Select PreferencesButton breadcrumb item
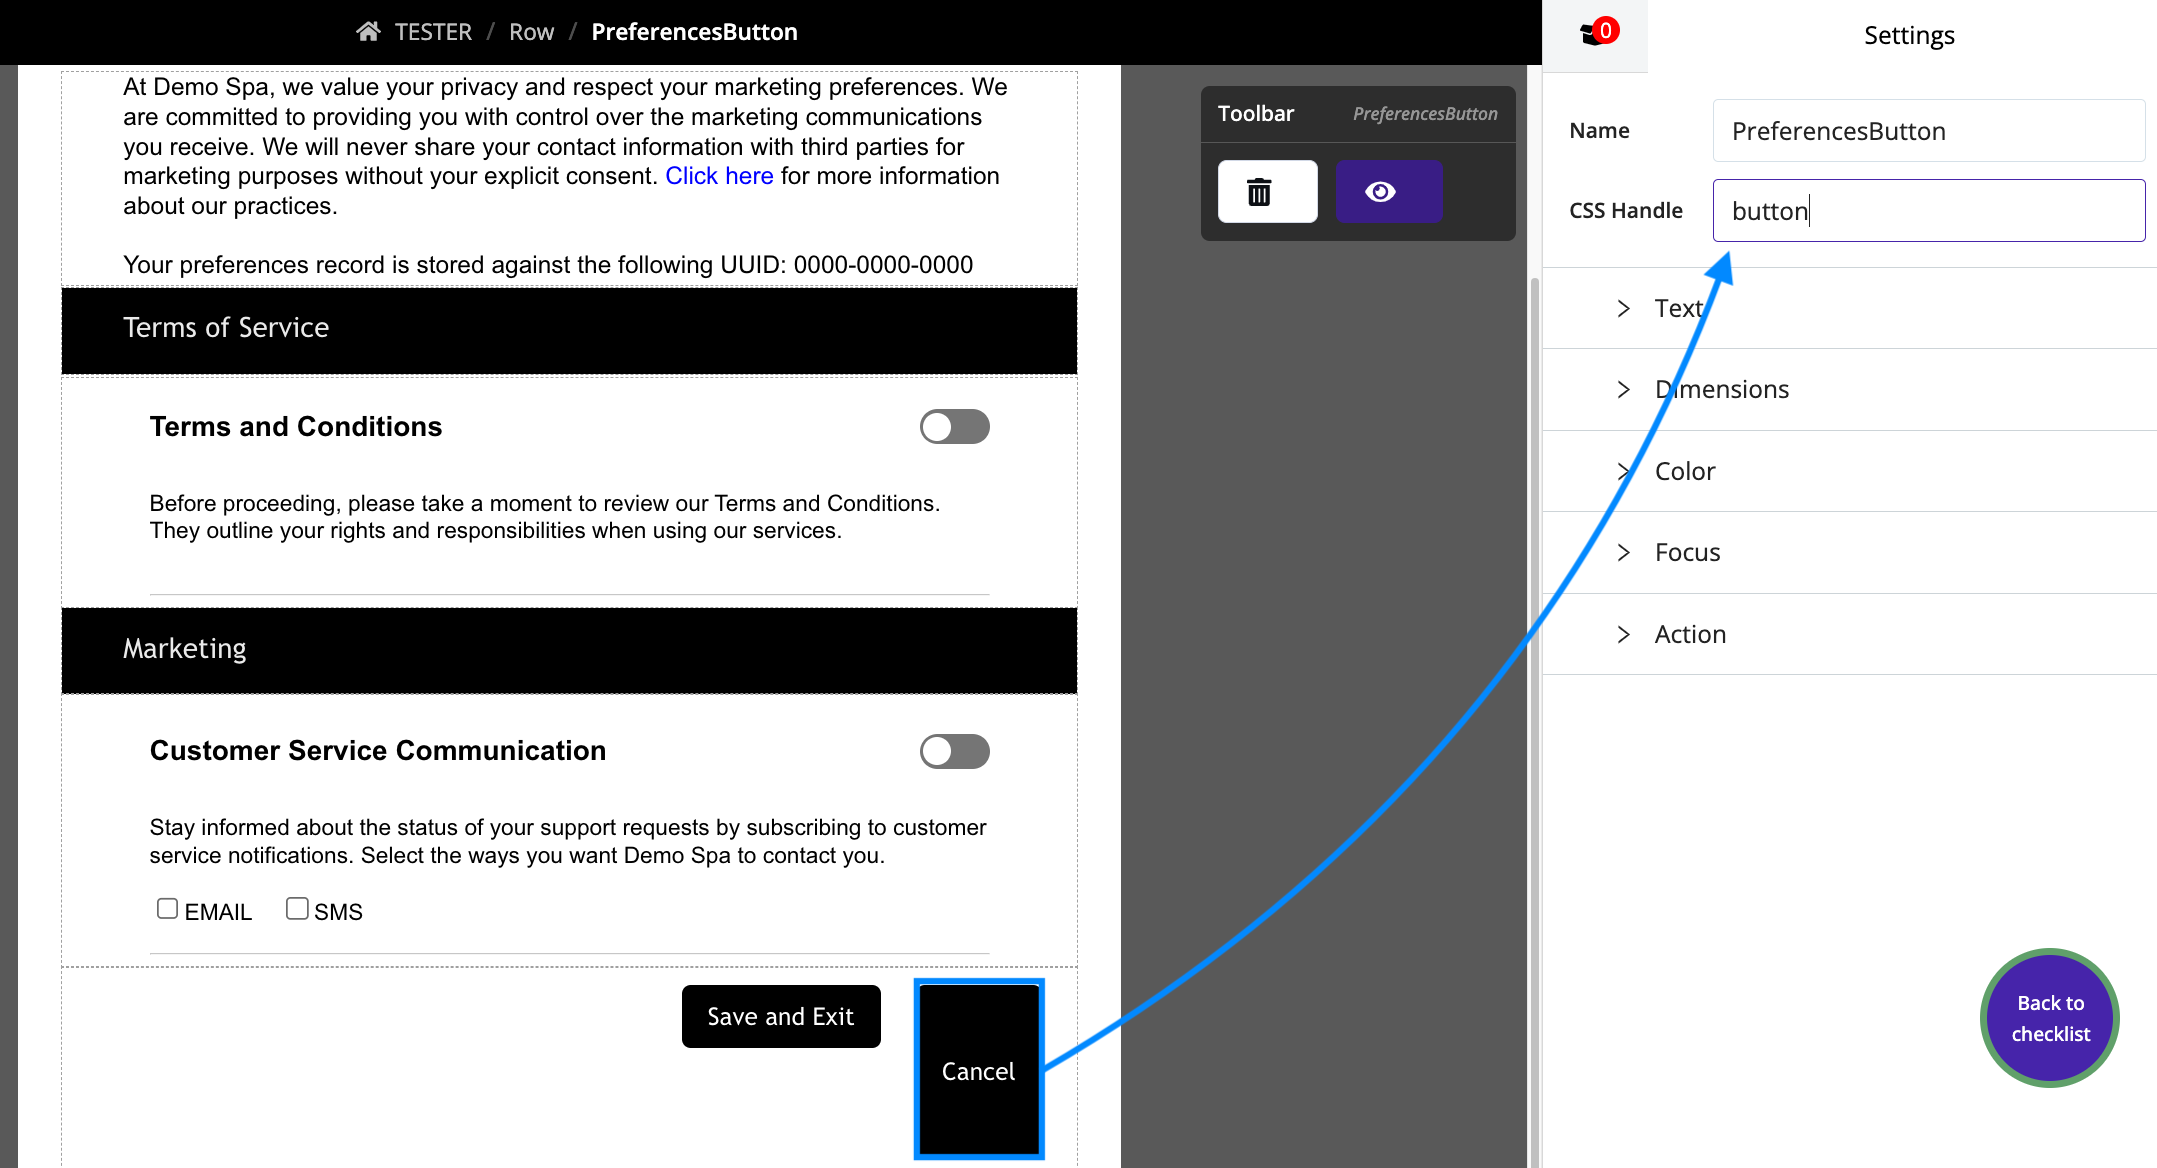Screen dimensions: 2157x1168 [694, 32]
